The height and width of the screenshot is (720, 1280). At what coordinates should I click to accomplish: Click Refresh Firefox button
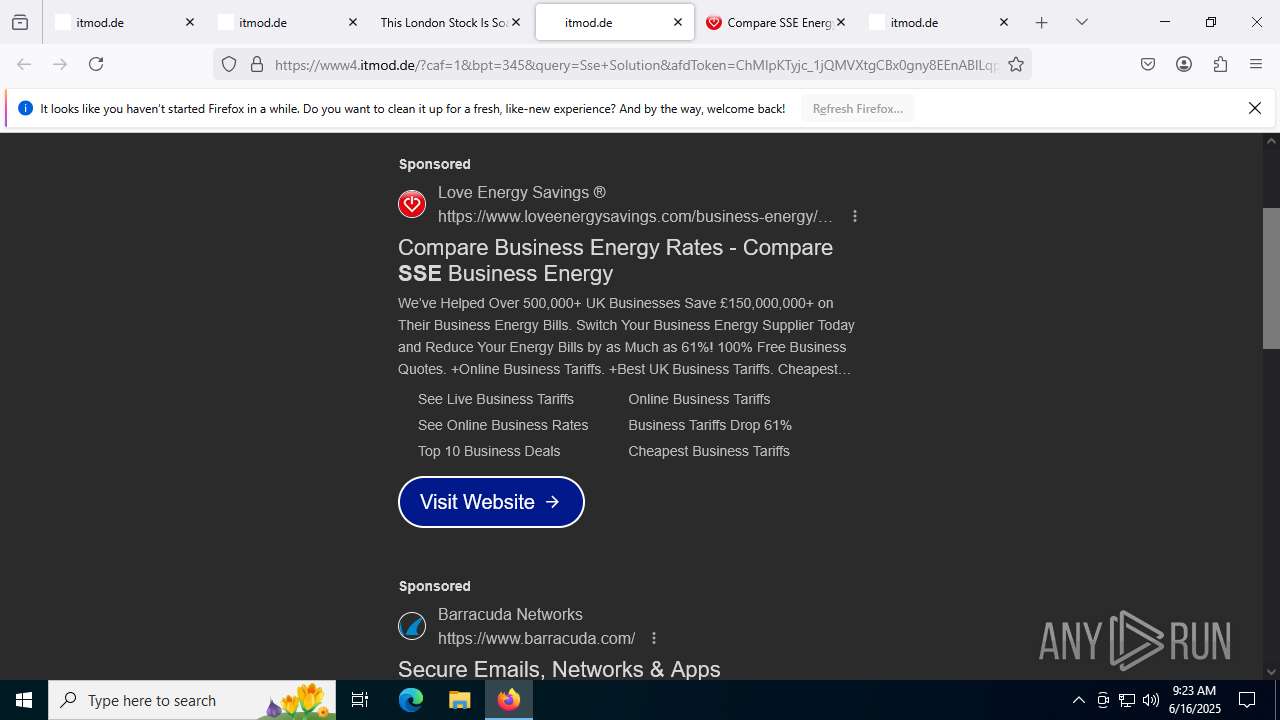coord(857,108)
